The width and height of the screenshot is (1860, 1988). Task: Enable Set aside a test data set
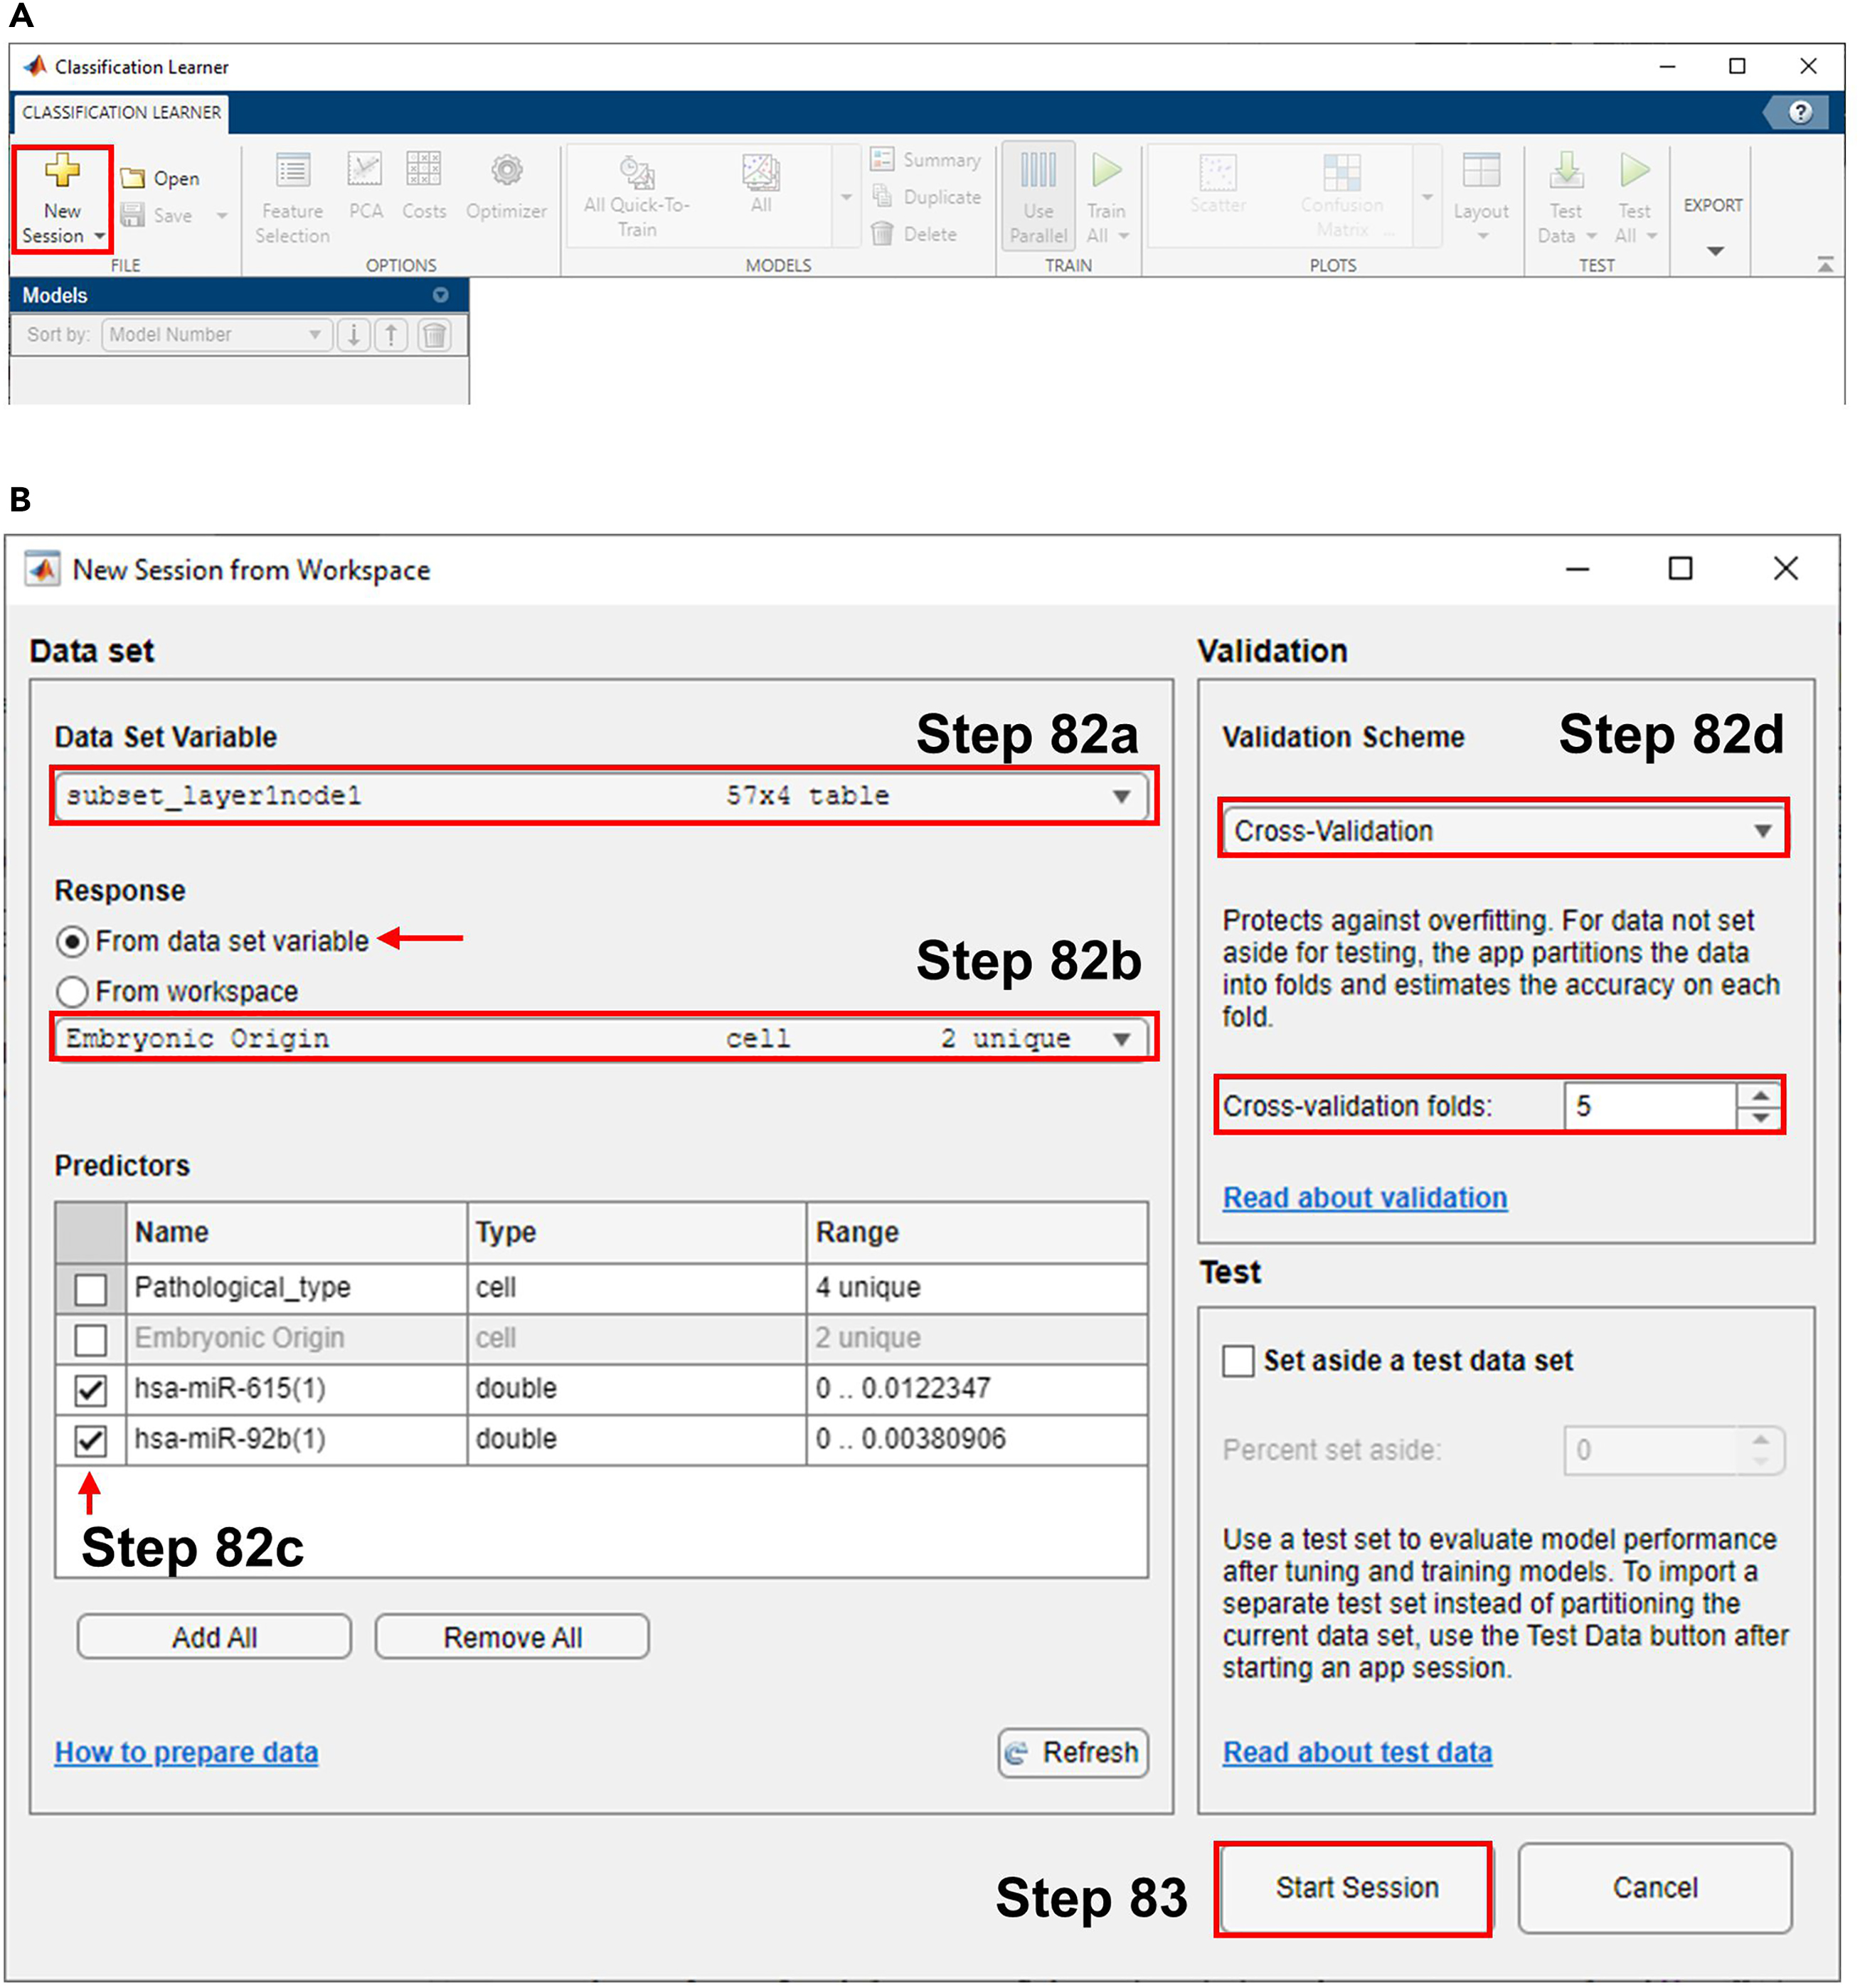tap(1238, 1362)
